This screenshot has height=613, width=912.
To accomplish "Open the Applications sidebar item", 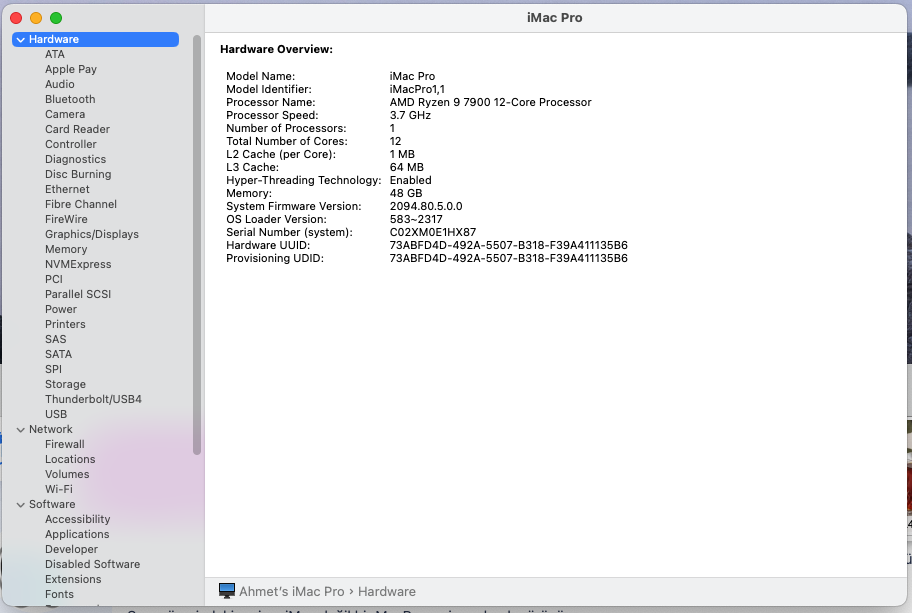I will coord(77,534).
